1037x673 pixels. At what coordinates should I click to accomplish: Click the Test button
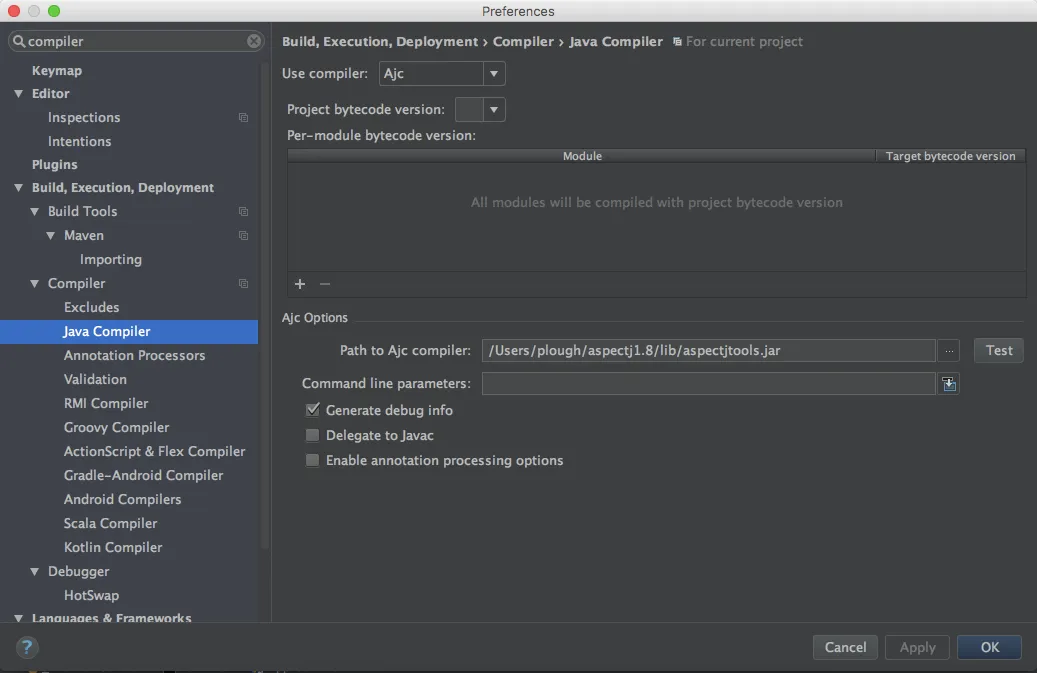coord(999,350)
